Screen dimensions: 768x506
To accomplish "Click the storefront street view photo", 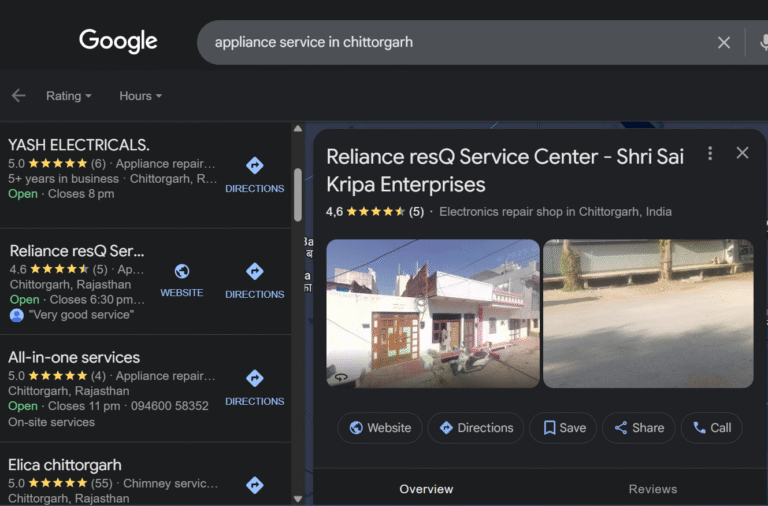I will (x=432, y=313).
